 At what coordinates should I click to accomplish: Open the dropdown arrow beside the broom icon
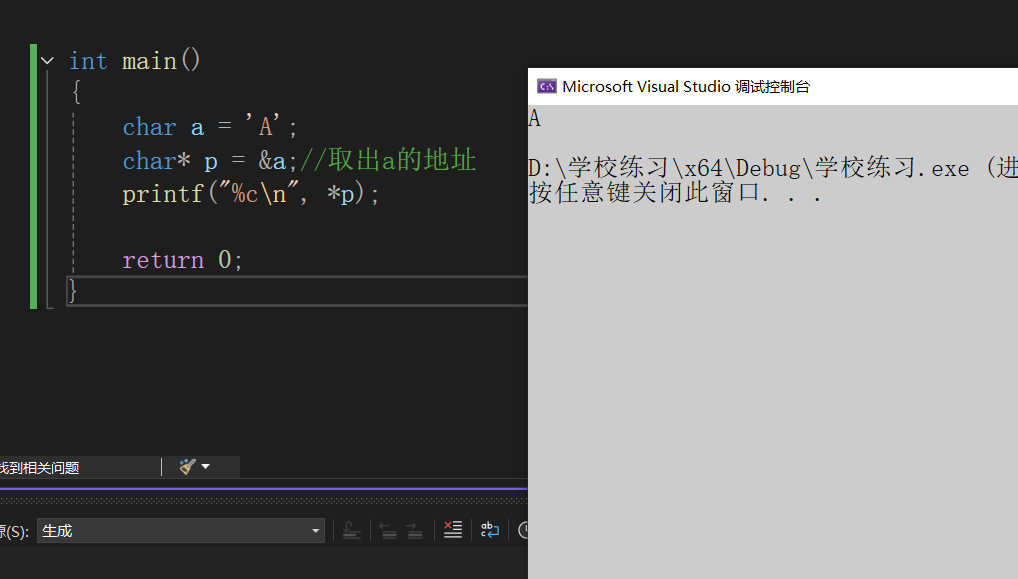coord(206,466)
